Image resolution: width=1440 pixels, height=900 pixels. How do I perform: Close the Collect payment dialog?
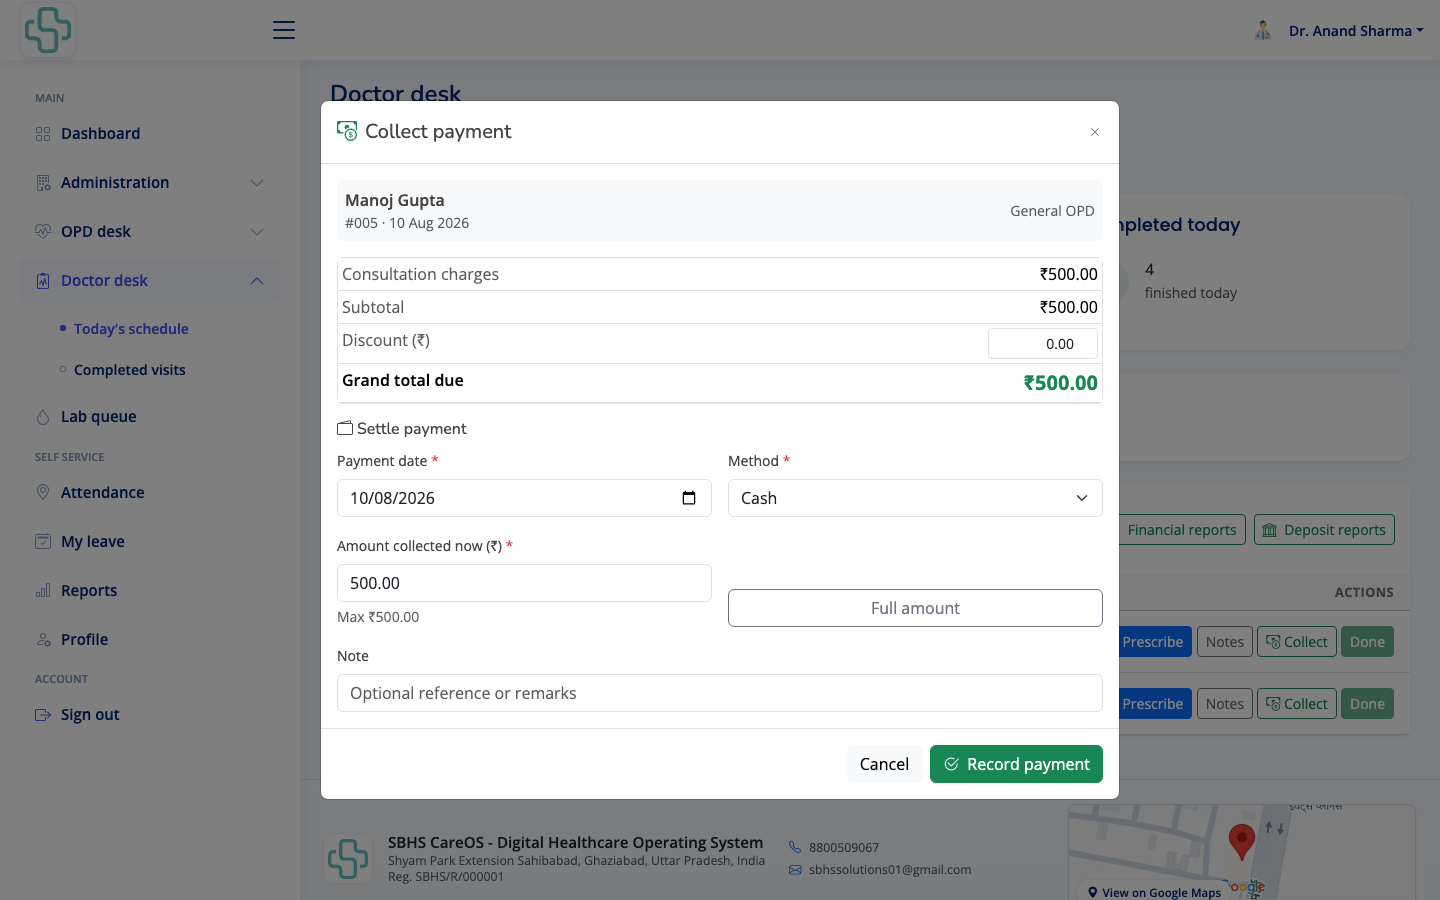coord(1095,132)
